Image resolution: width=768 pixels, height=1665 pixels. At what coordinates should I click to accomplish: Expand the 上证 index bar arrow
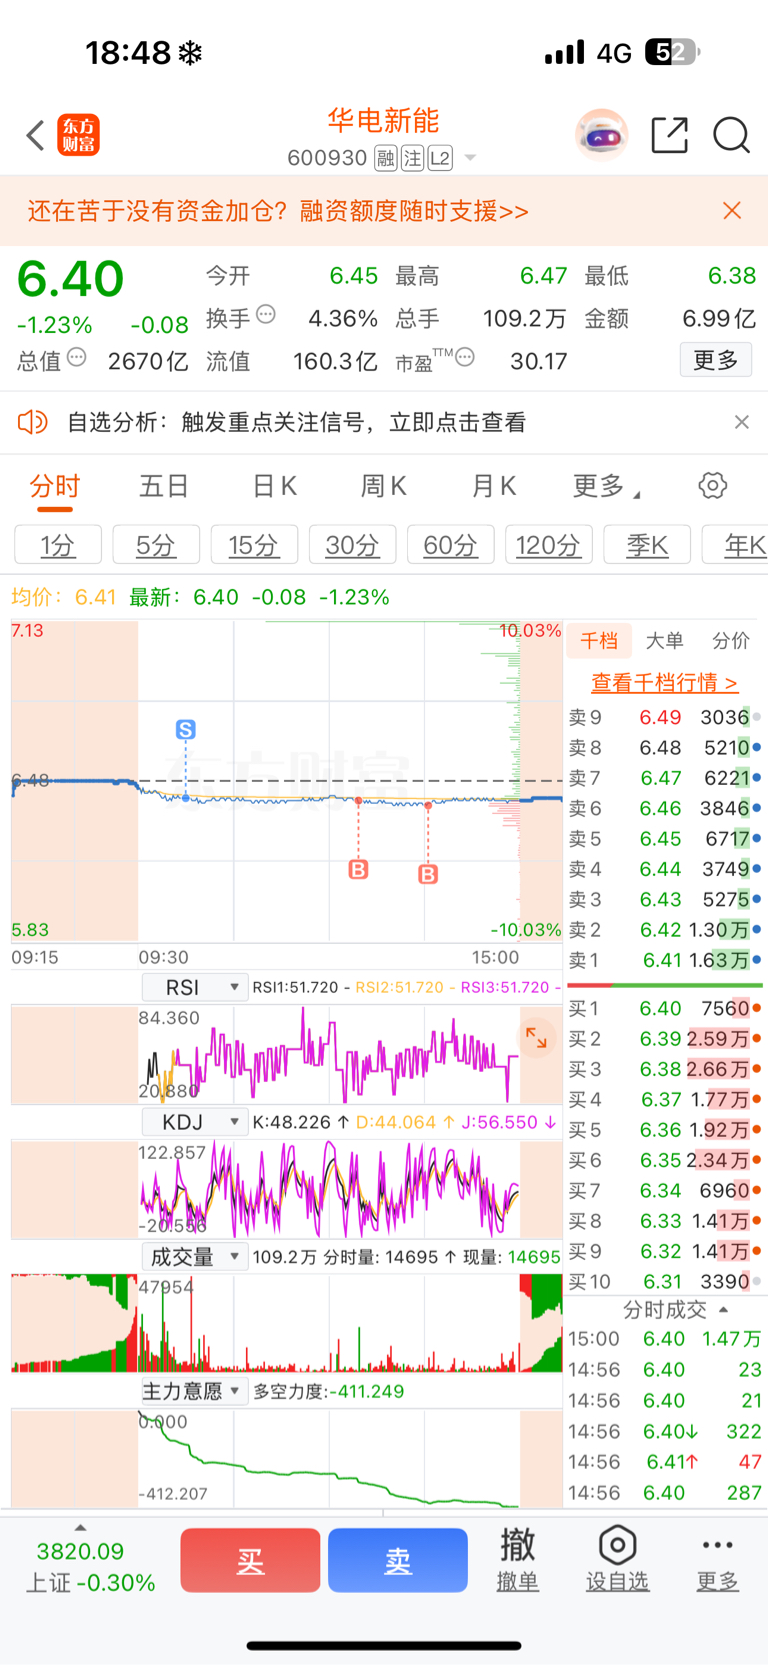pyautogui.click(x=80, y=1527)
